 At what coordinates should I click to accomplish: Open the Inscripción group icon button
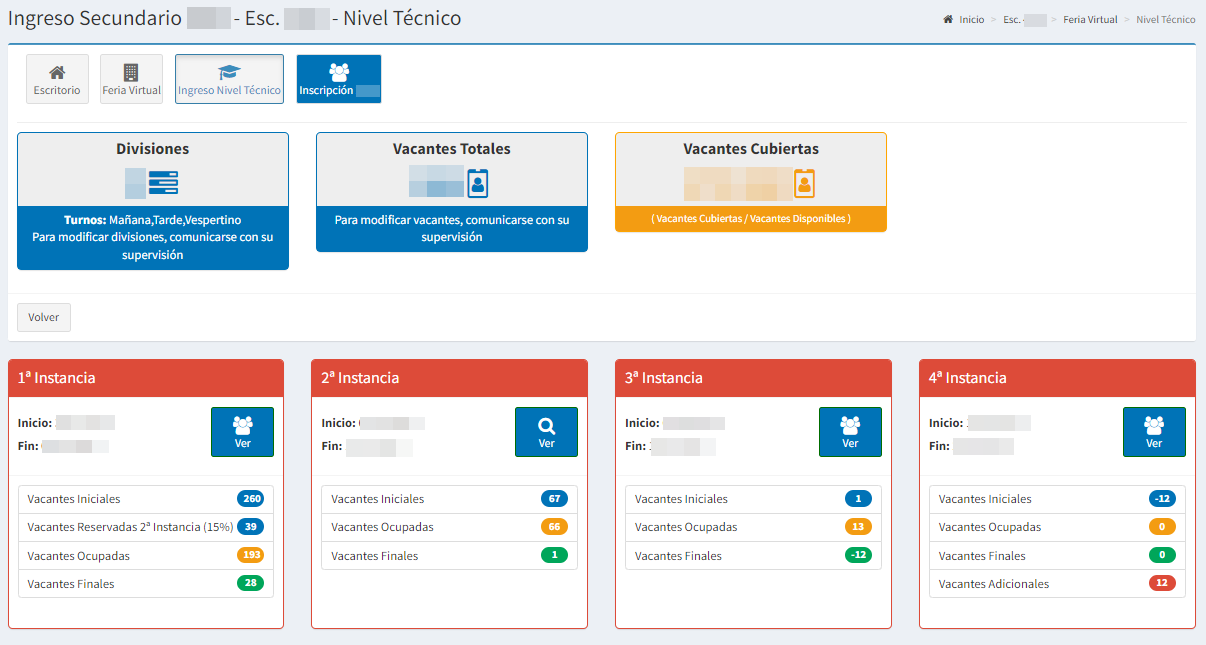(x=339, y=79)
